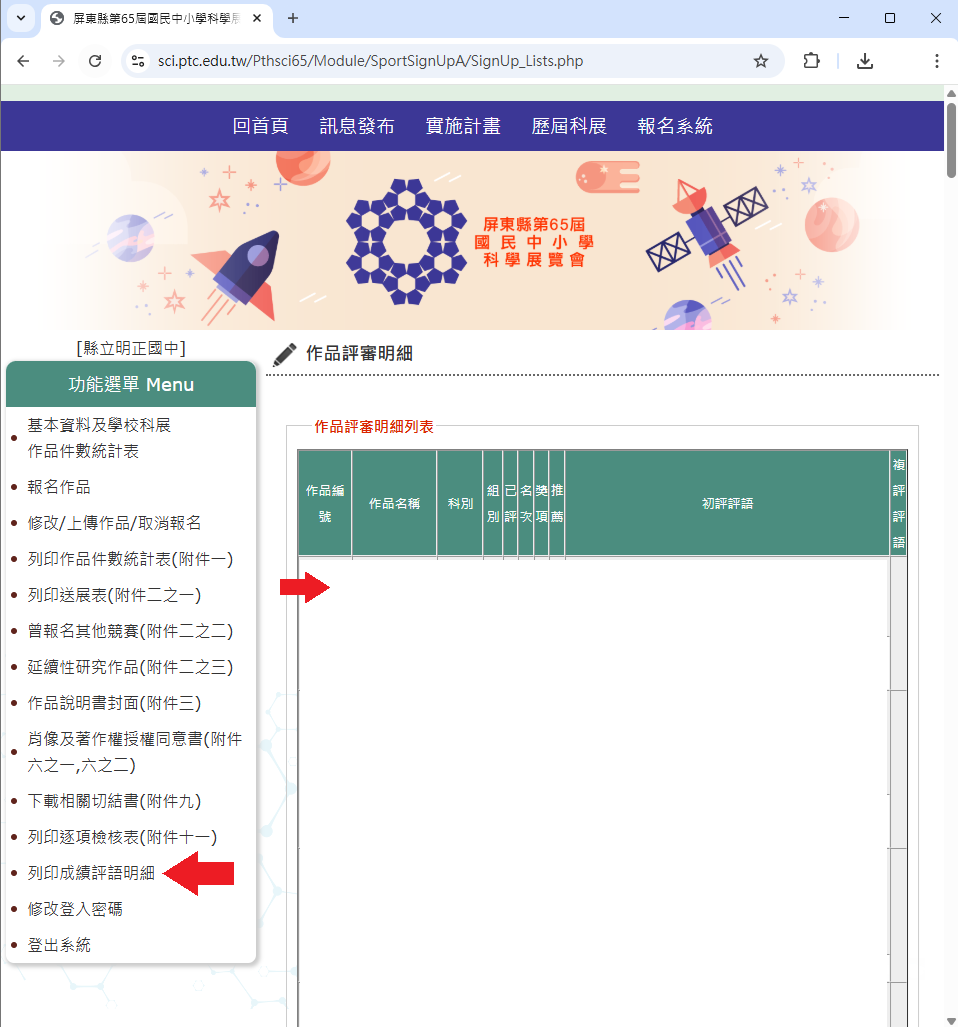Click the browser back arrow
Viewport: 958px width, 1027px height.
point(24,61)
